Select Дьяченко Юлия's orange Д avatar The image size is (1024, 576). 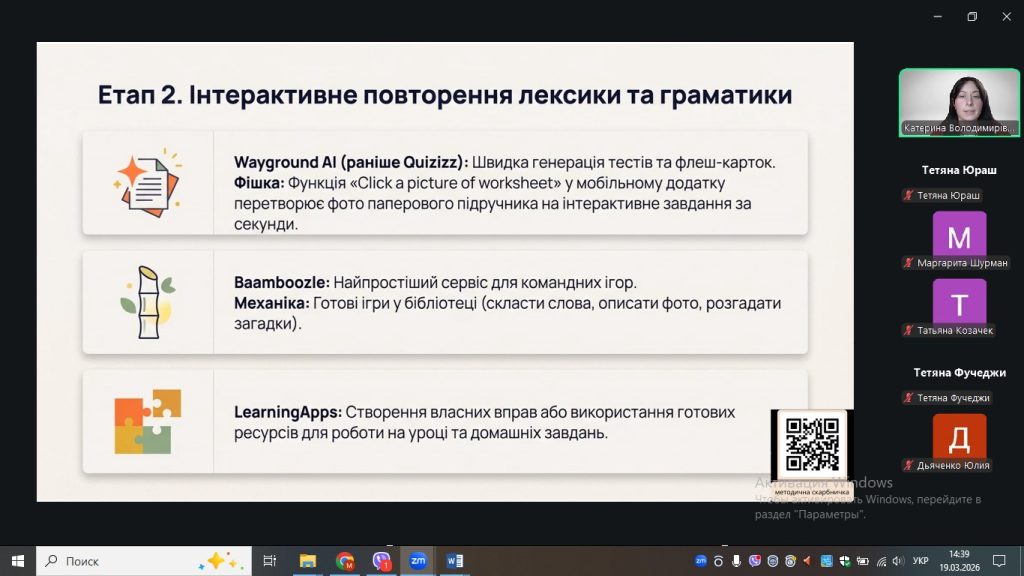(959, 437)
